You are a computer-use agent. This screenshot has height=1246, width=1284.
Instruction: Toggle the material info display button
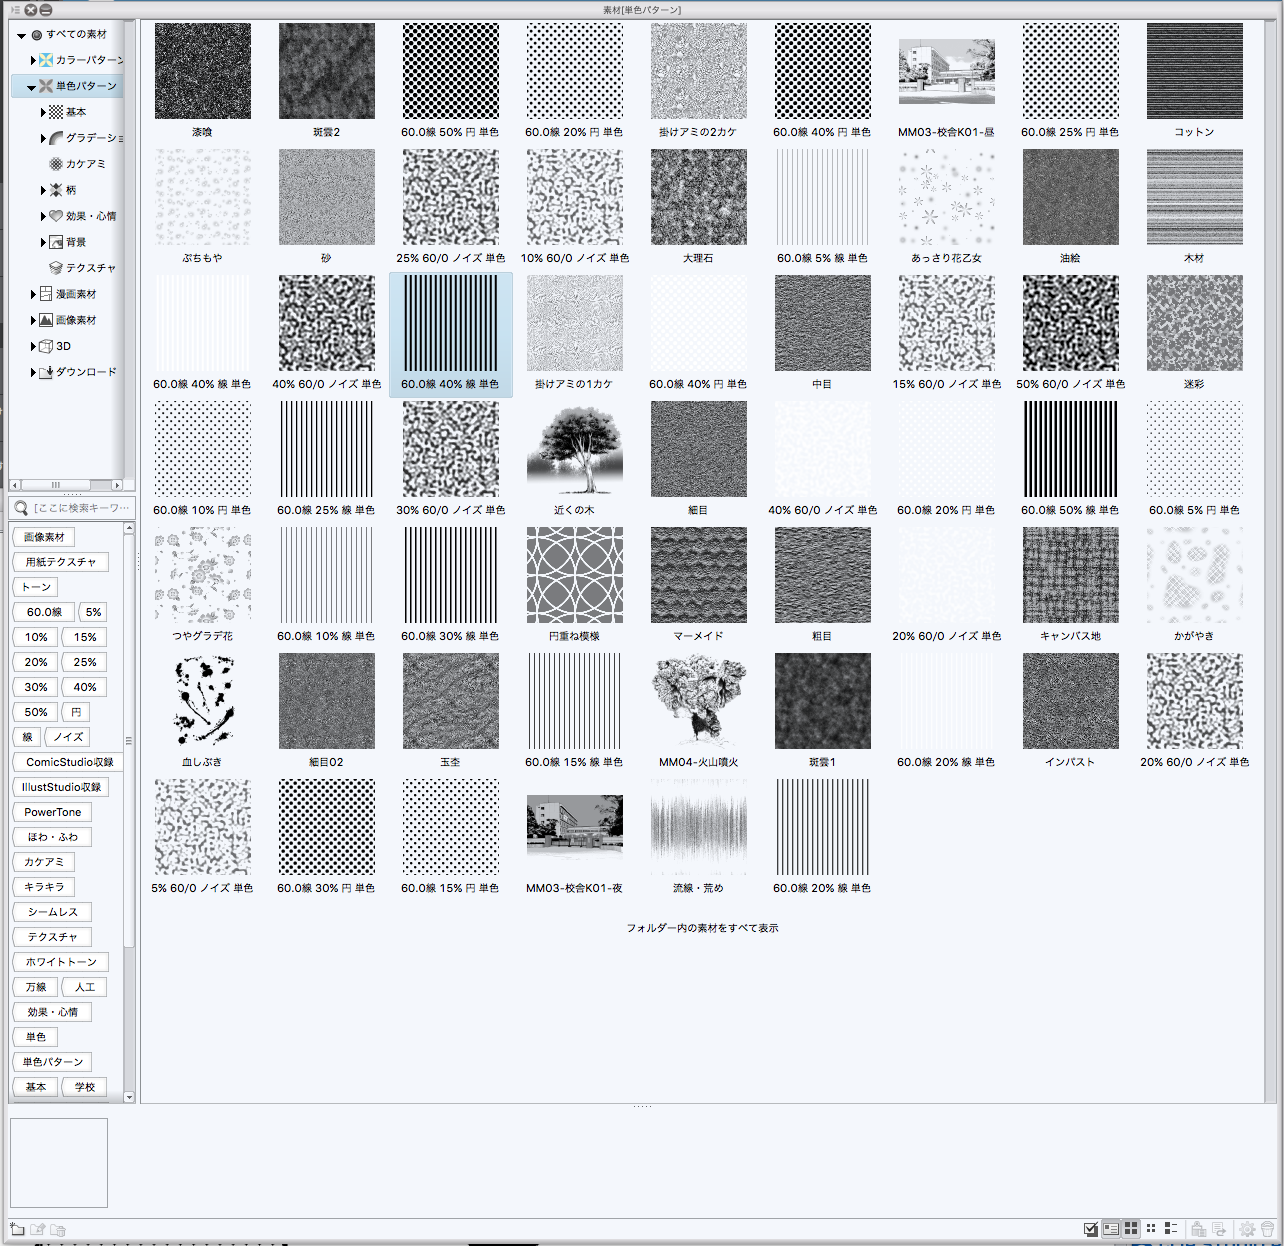click(1111, 1229)
